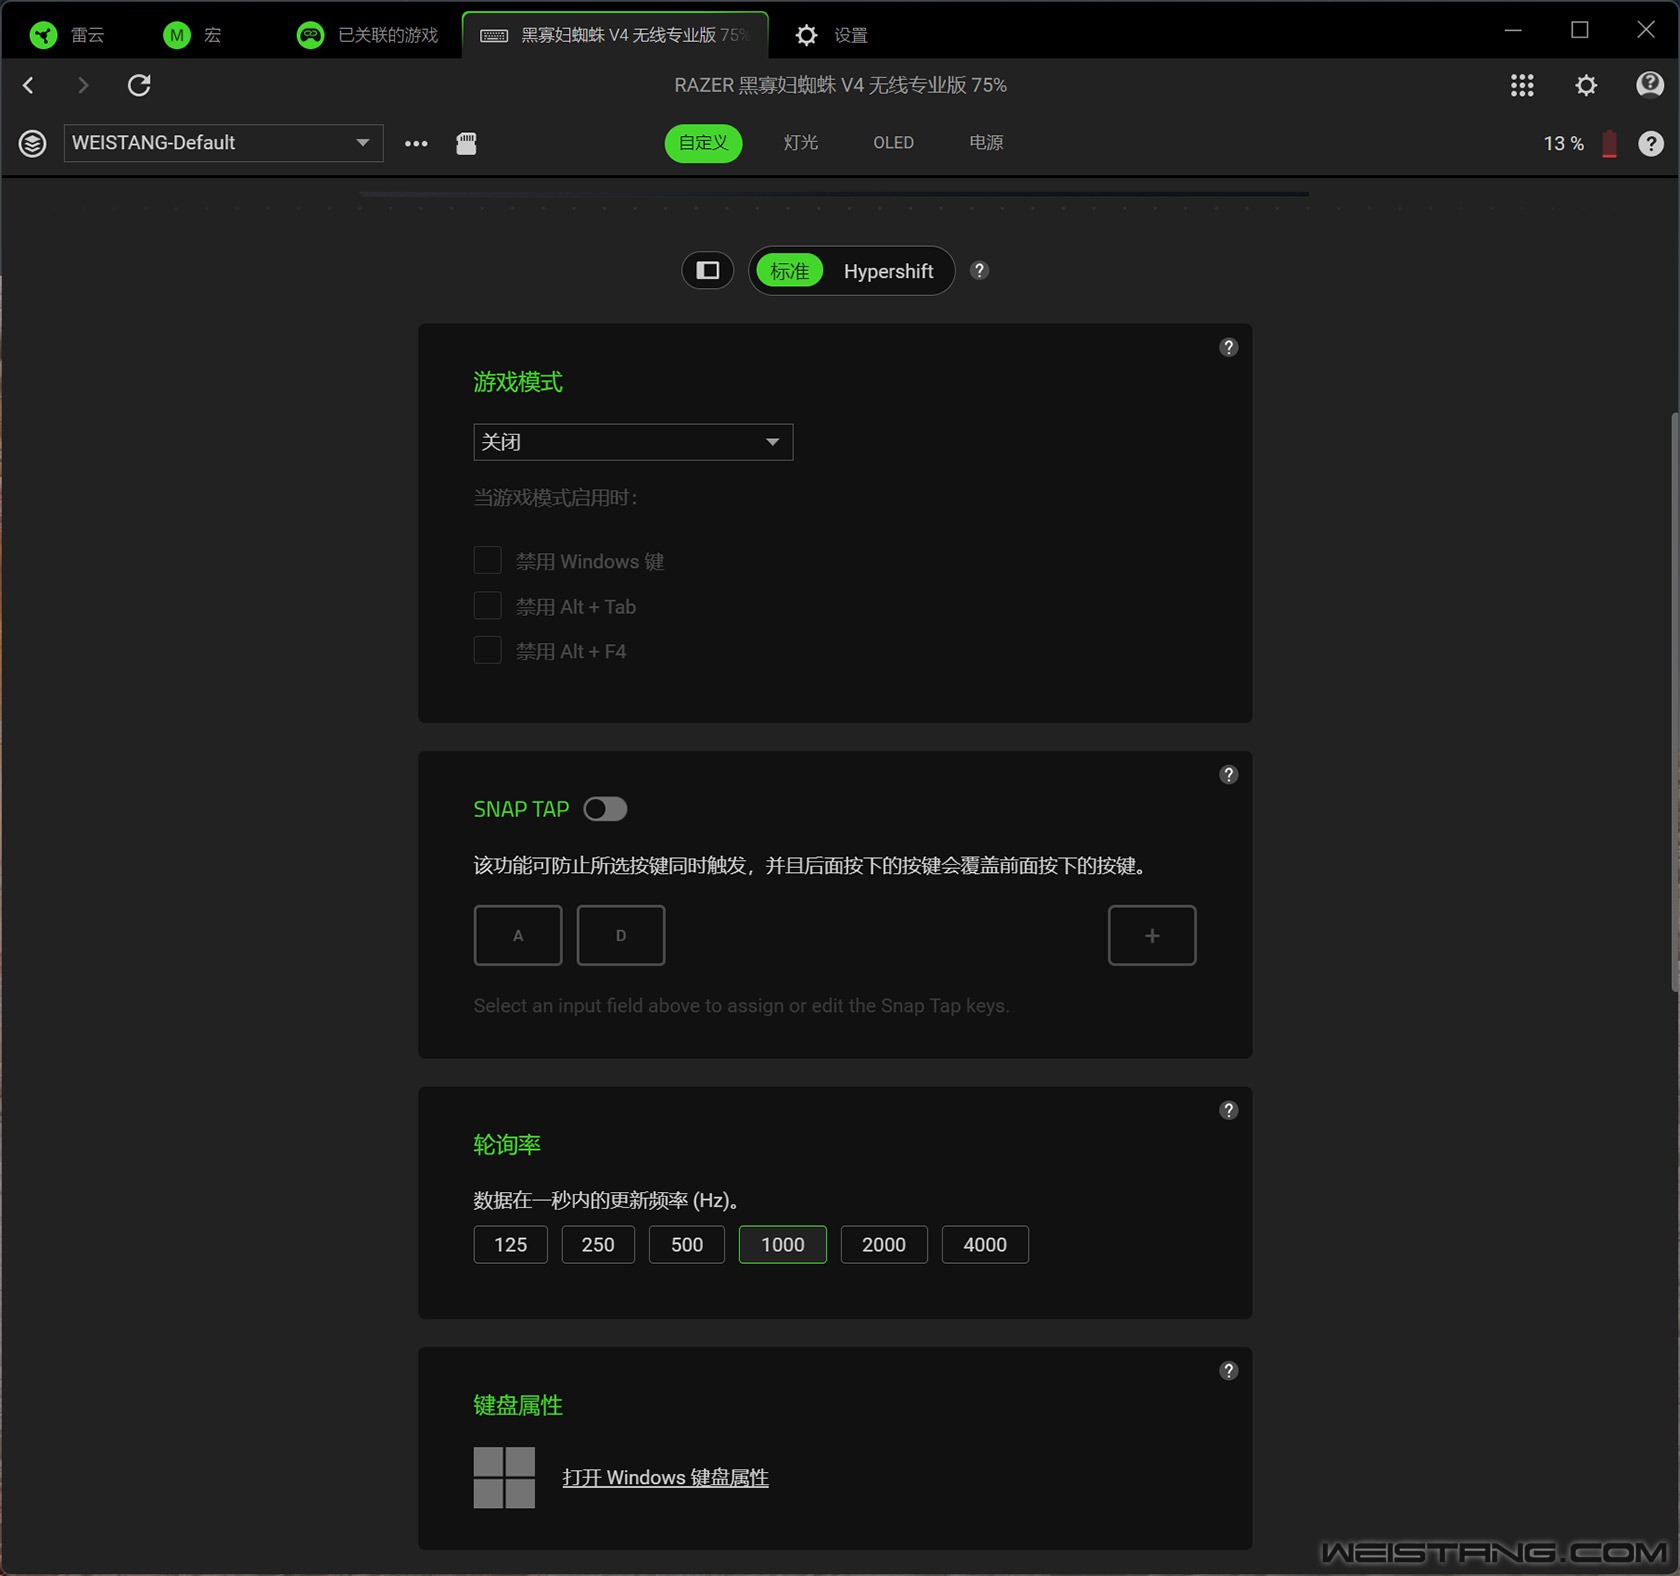Open the 设置 settings tab
This screenshot has width=1680, height=1576.
[x=831, y=35]
